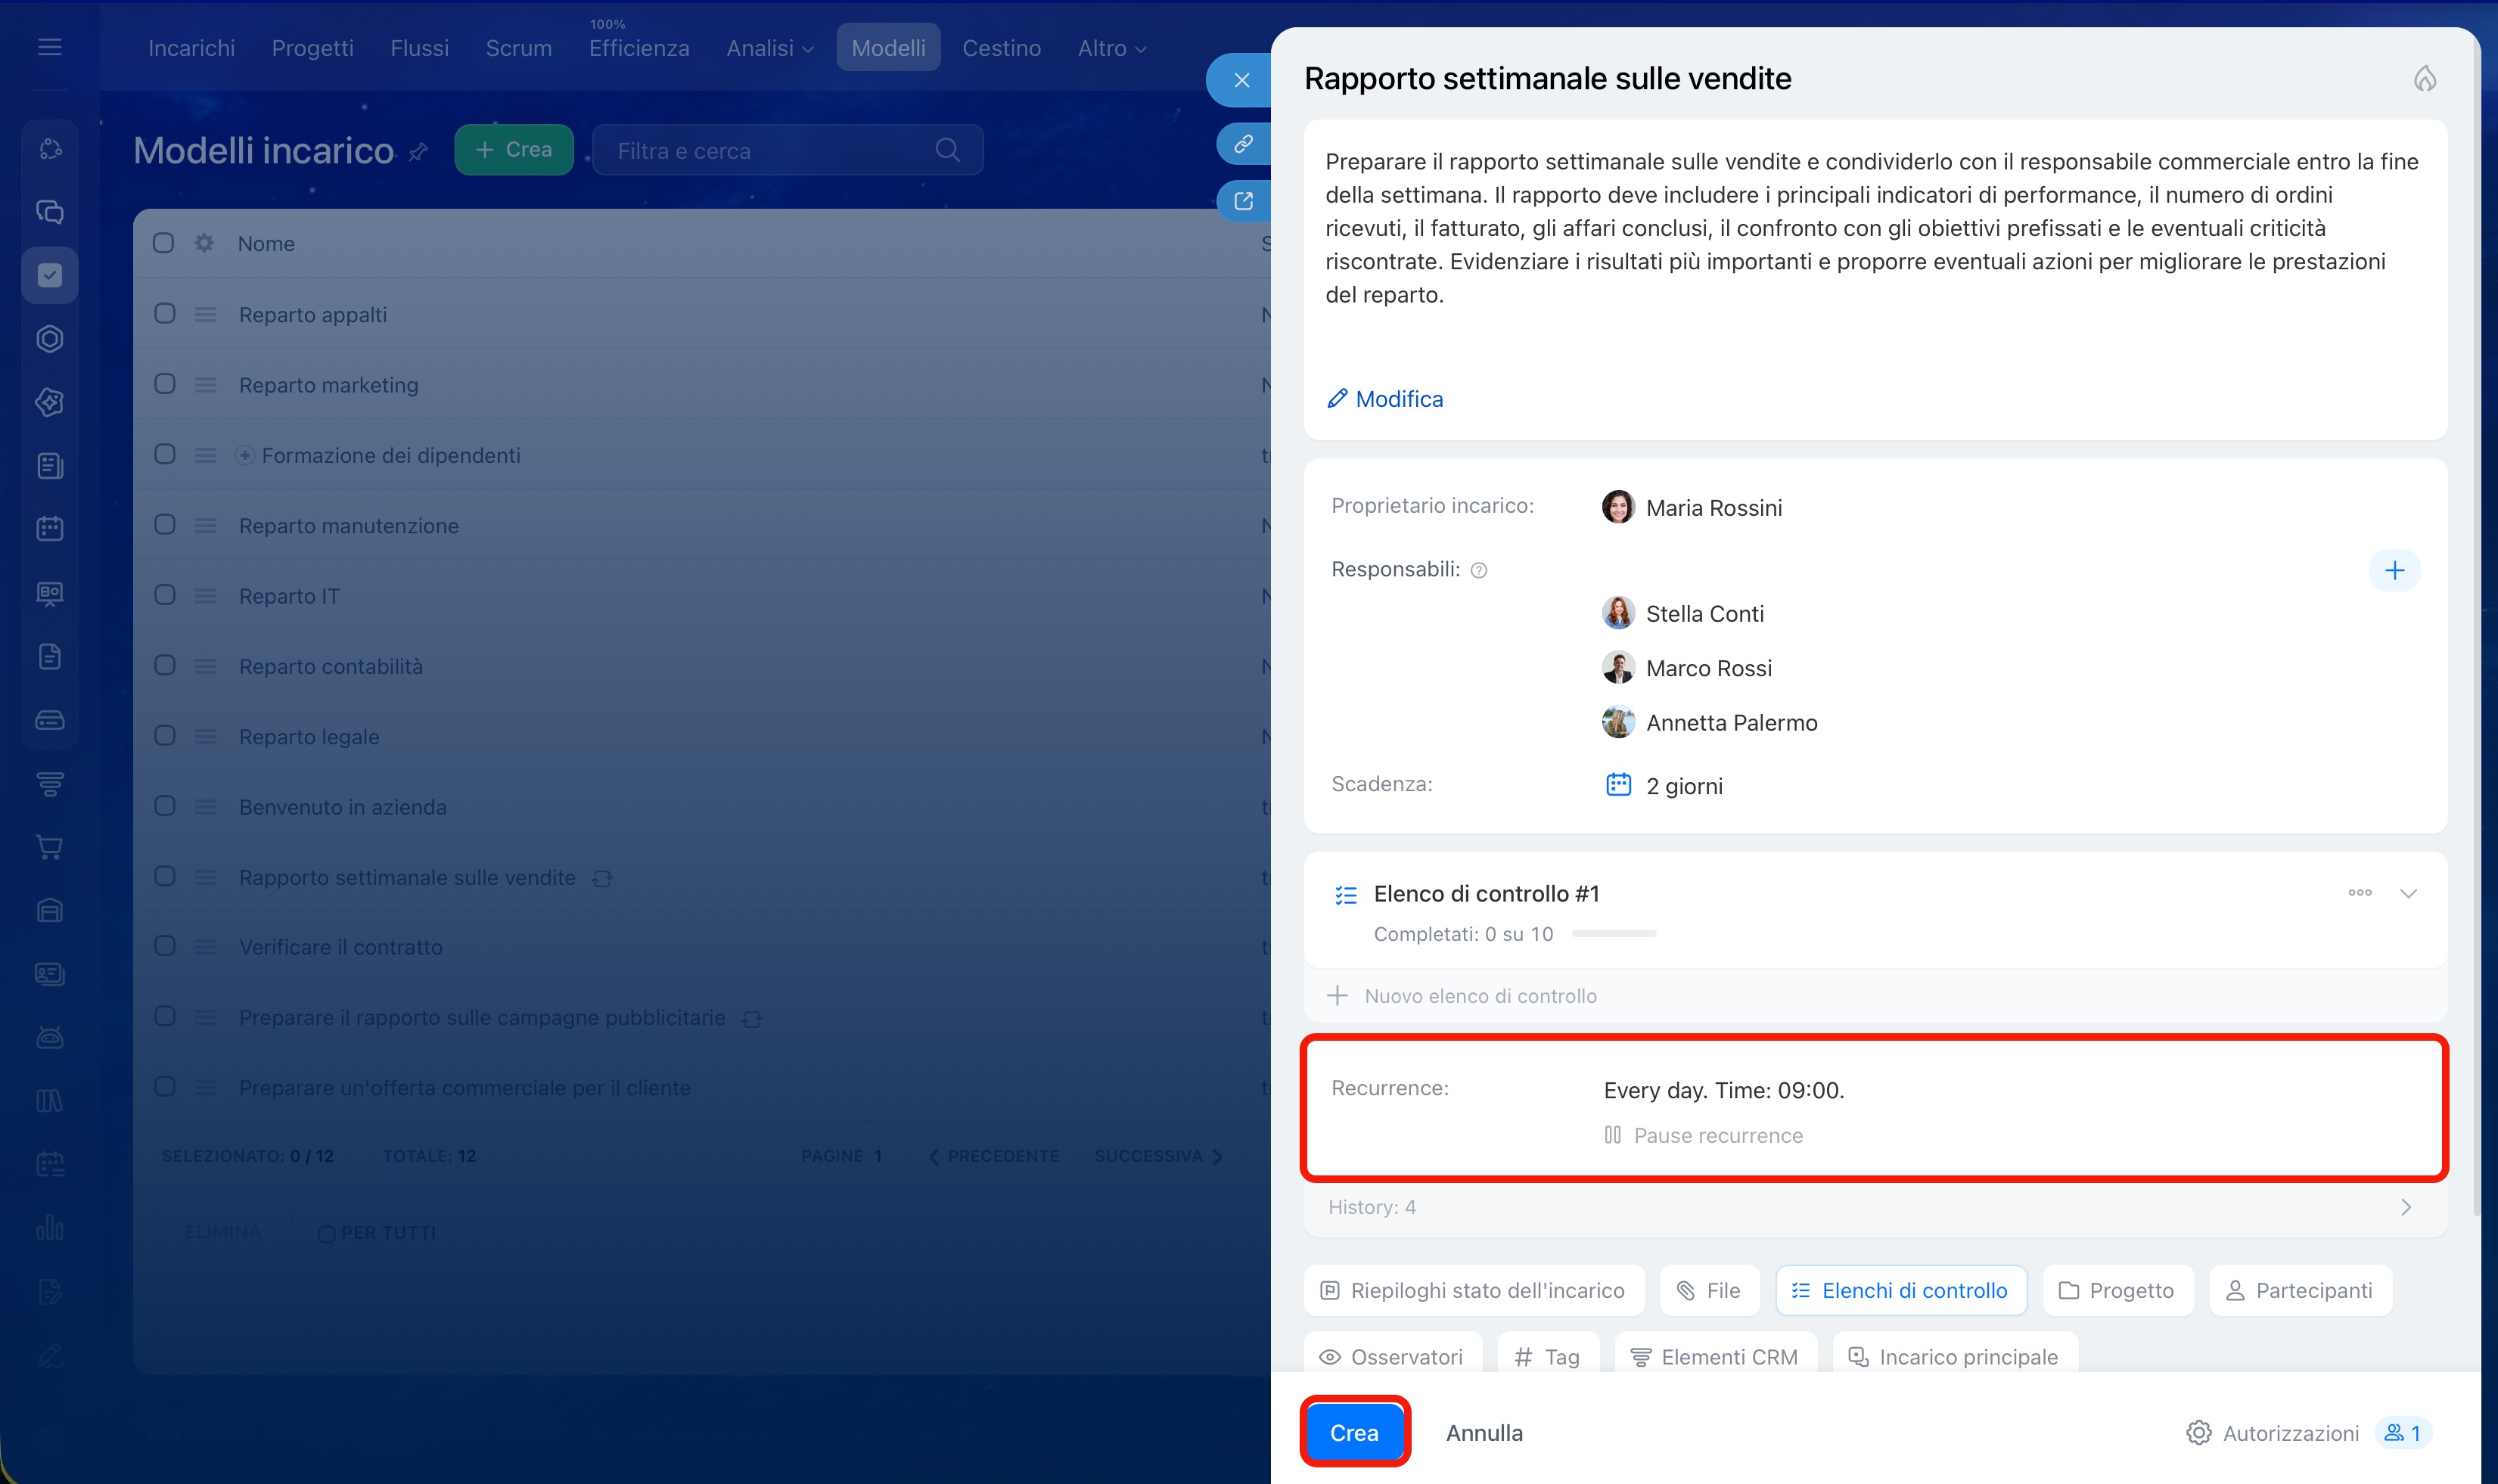Viewport: 2498px width, 1484px height.
Task: Select the Verificare il contratto checkbox
Action: click(165, 946)
